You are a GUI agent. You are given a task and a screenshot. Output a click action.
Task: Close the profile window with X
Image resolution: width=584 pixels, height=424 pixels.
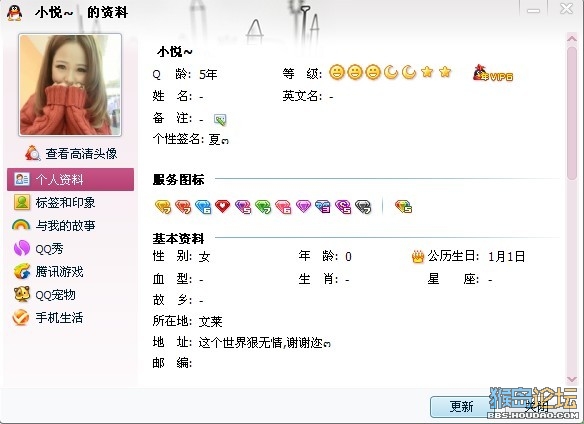(566, 9)
